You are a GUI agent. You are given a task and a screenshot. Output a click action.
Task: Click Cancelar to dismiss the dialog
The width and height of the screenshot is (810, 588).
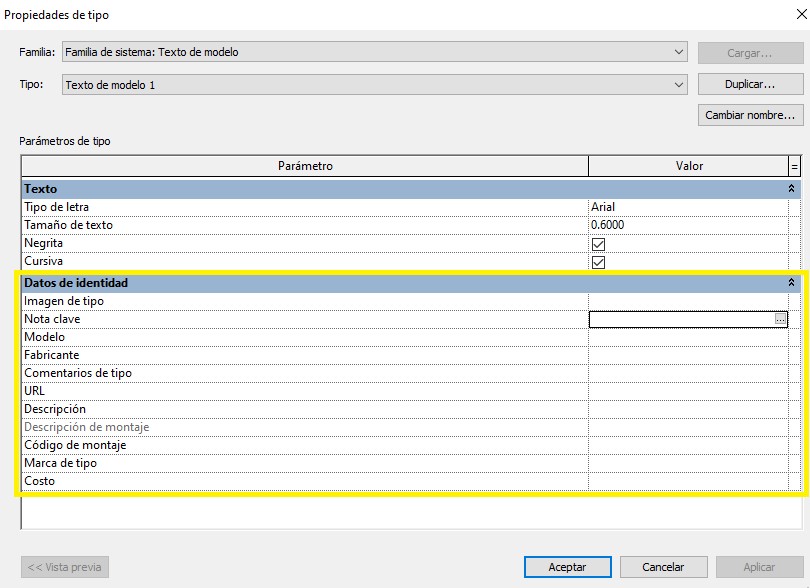coord(663,567)
